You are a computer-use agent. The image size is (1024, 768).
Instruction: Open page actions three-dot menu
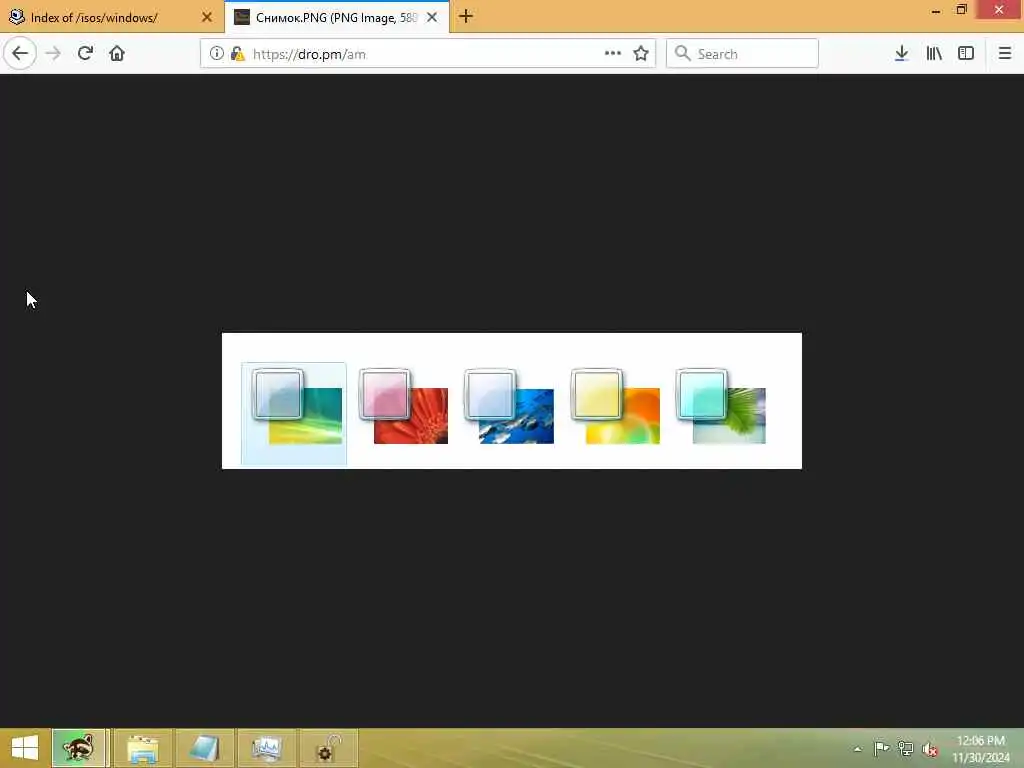(613, 54)
